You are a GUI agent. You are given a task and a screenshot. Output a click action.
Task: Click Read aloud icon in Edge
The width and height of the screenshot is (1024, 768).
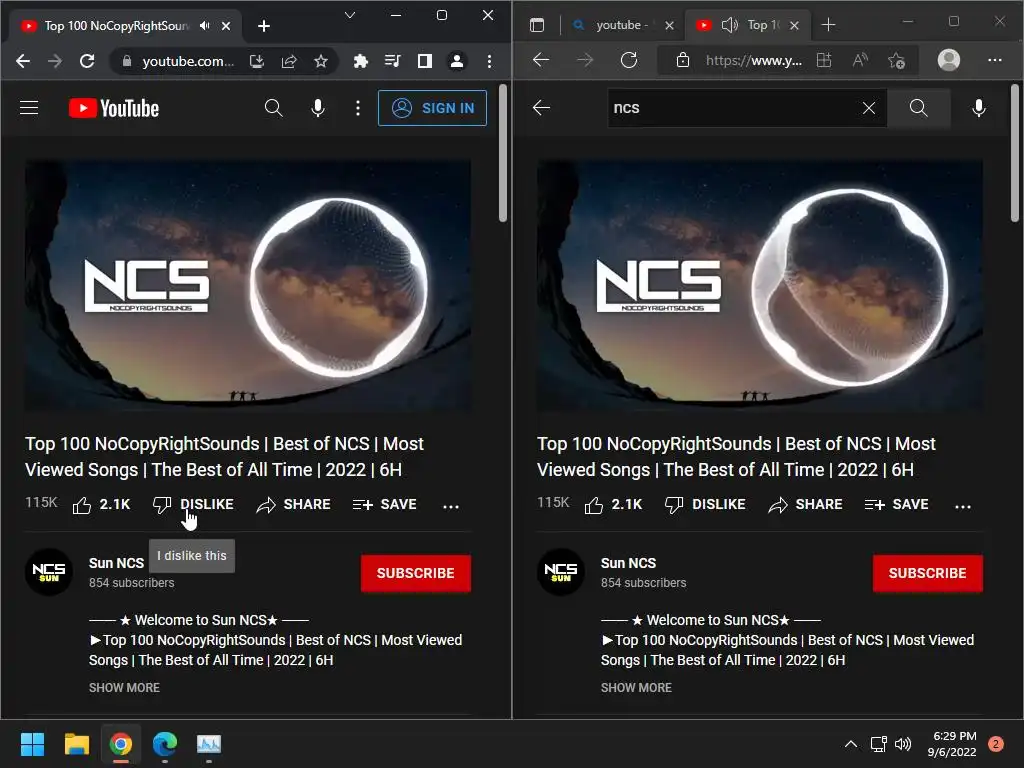coord(860,61)
